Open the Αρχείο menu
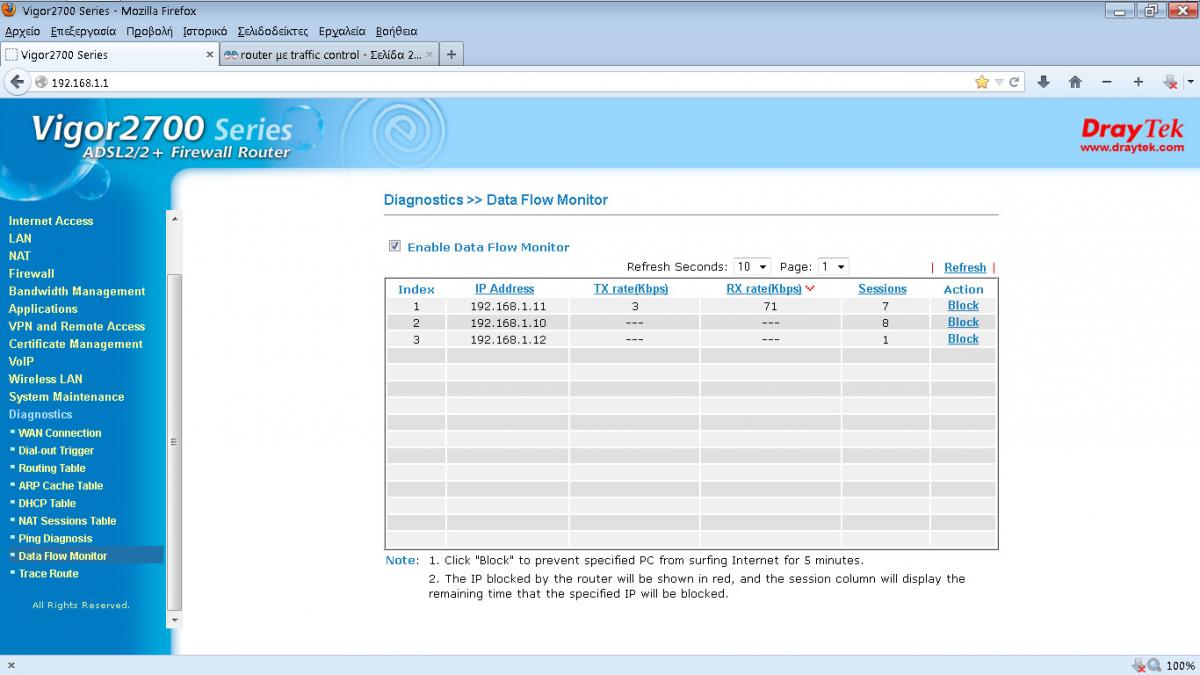This screenshot has width=1200, height=675. click(22, 31)
